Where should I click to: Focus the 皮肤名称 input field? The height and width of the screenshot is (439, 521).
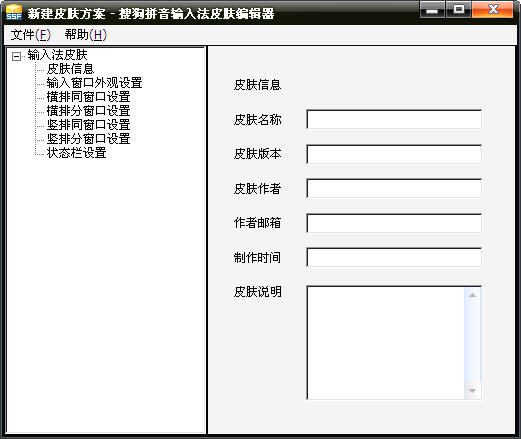click(x=394, y=119)
